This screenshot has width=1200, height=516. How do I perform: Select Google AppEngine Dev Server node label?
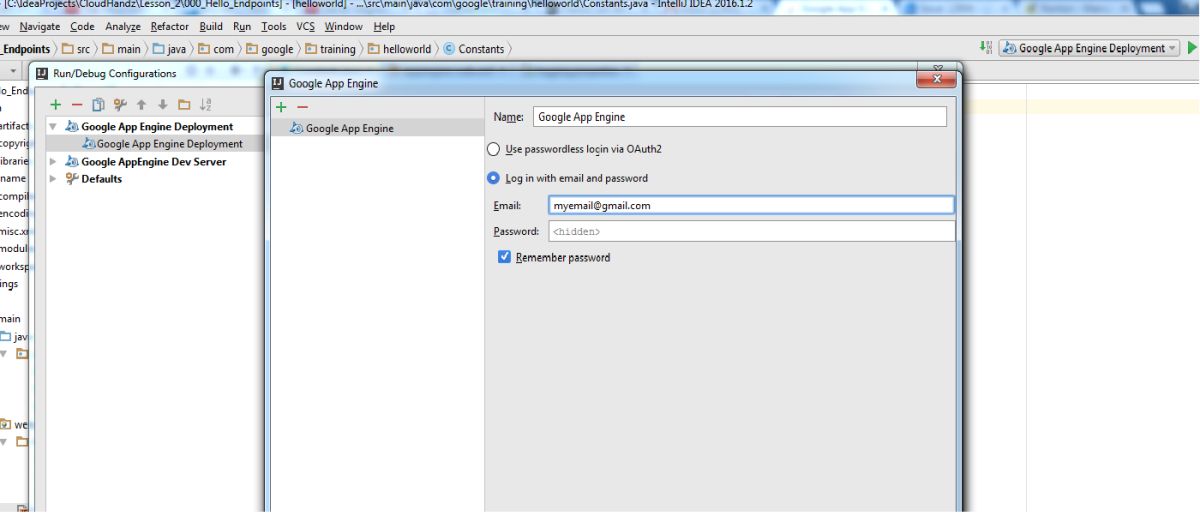[x=153, y=161]
